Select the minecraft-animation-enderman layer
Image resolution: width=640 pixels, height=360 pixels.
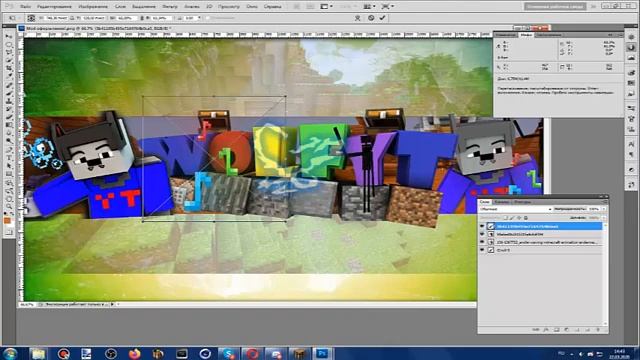[546, 242]
